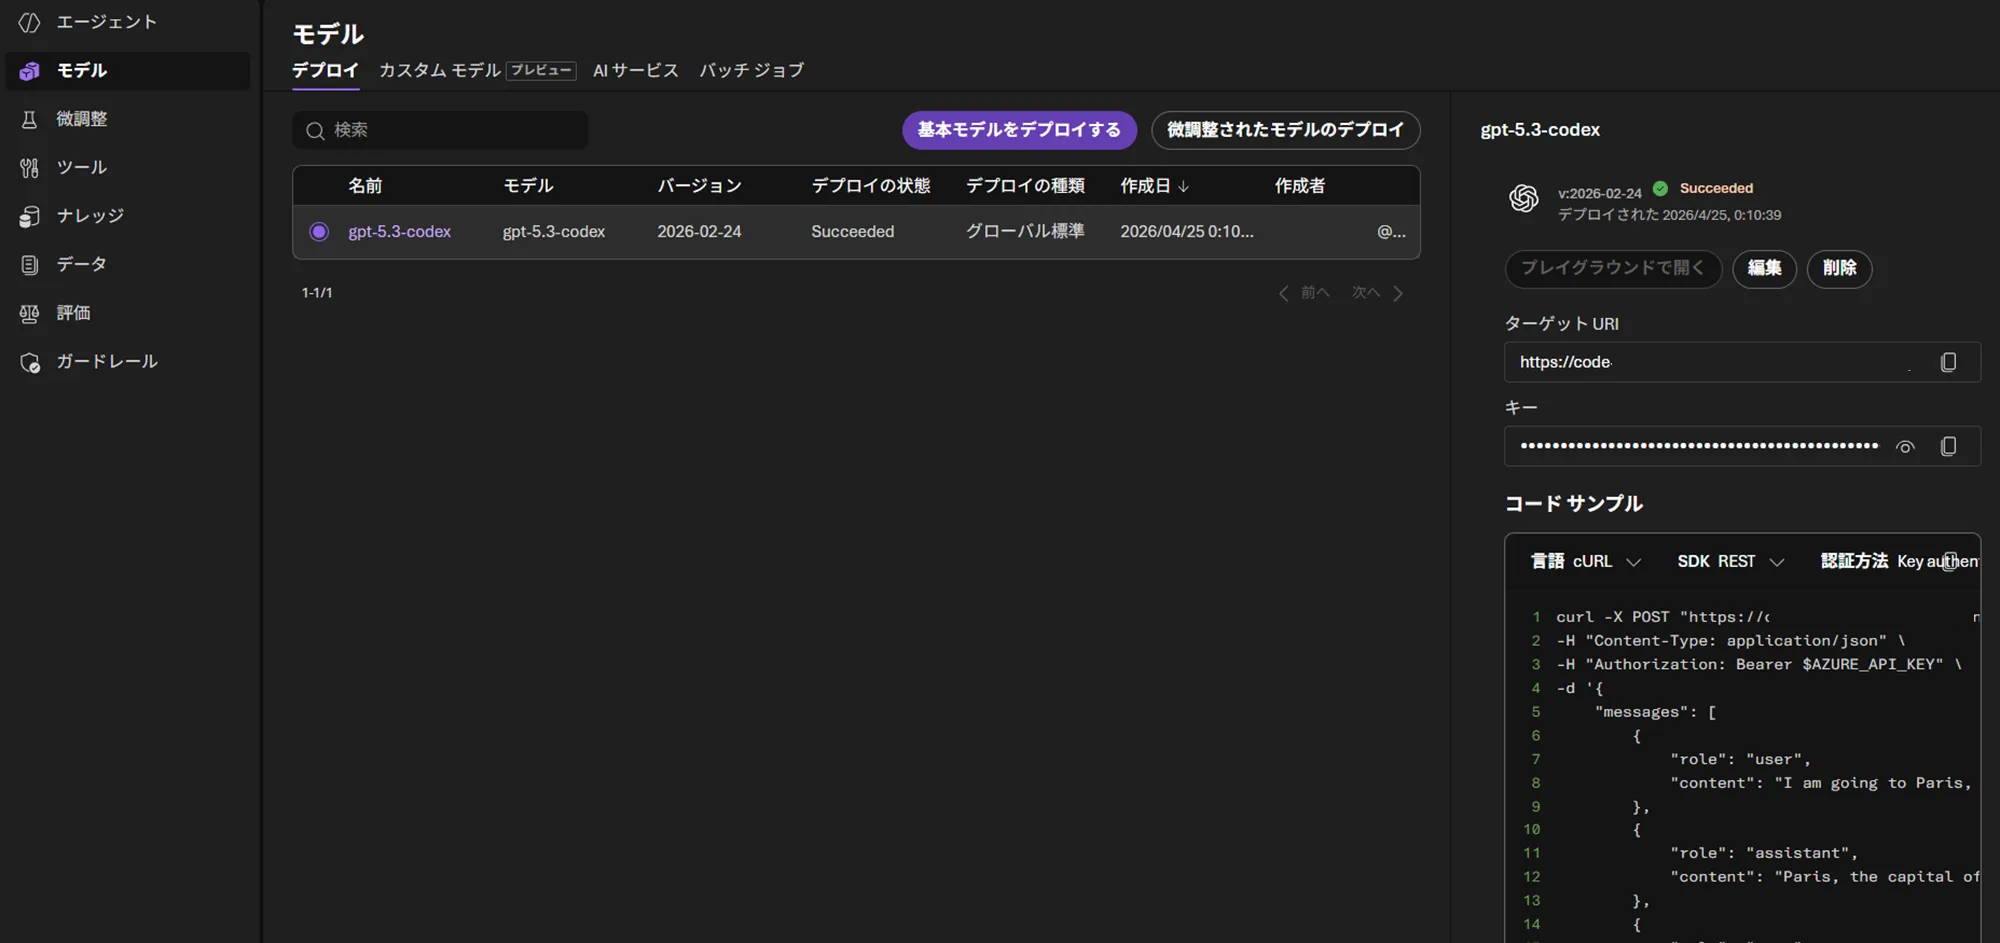
Task: Click the 作成者 column header
Action: 1300,186
